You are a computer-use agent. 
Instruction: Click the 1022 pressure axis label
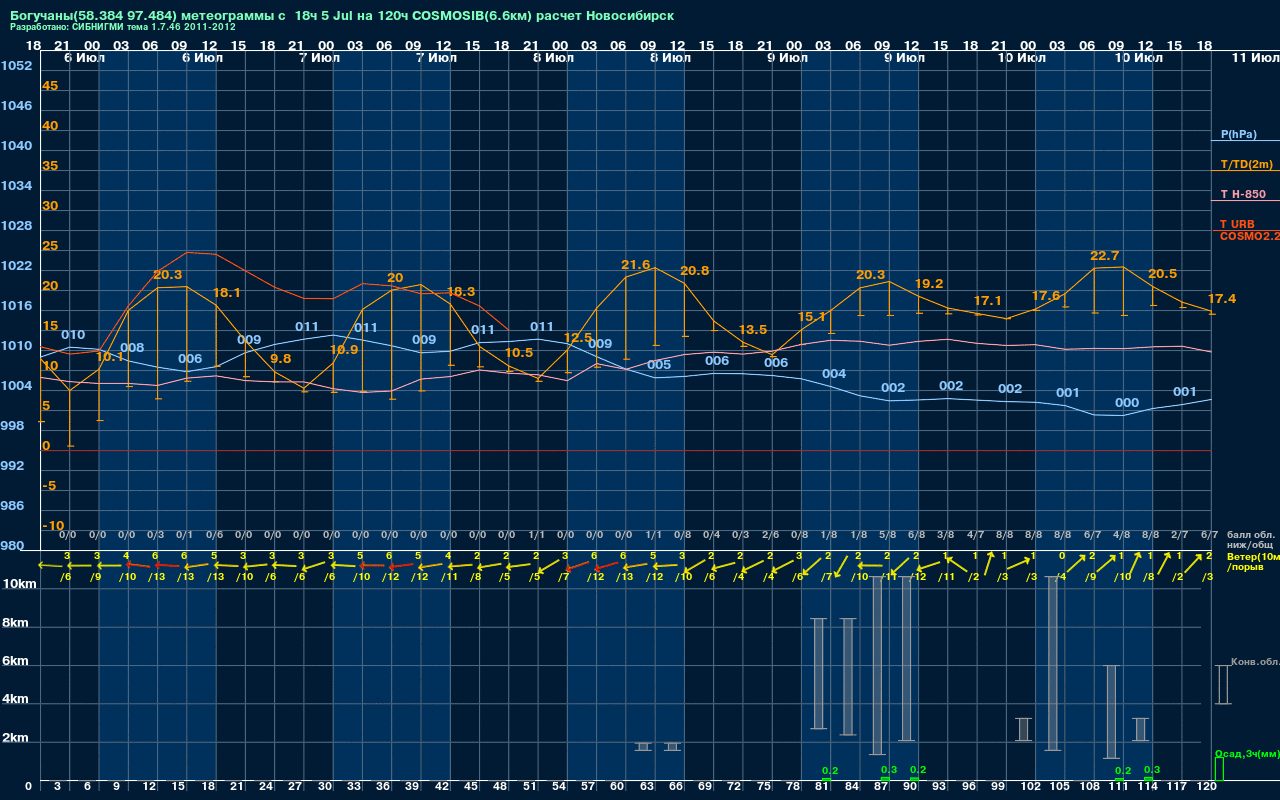(x=16, y=266)
